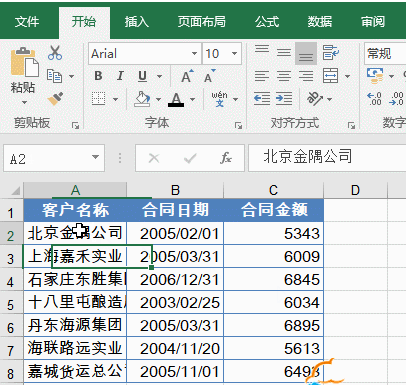Viewport: 406px width, 385px height.
Task: Open the font name dropdown
Action: (194, 53)
